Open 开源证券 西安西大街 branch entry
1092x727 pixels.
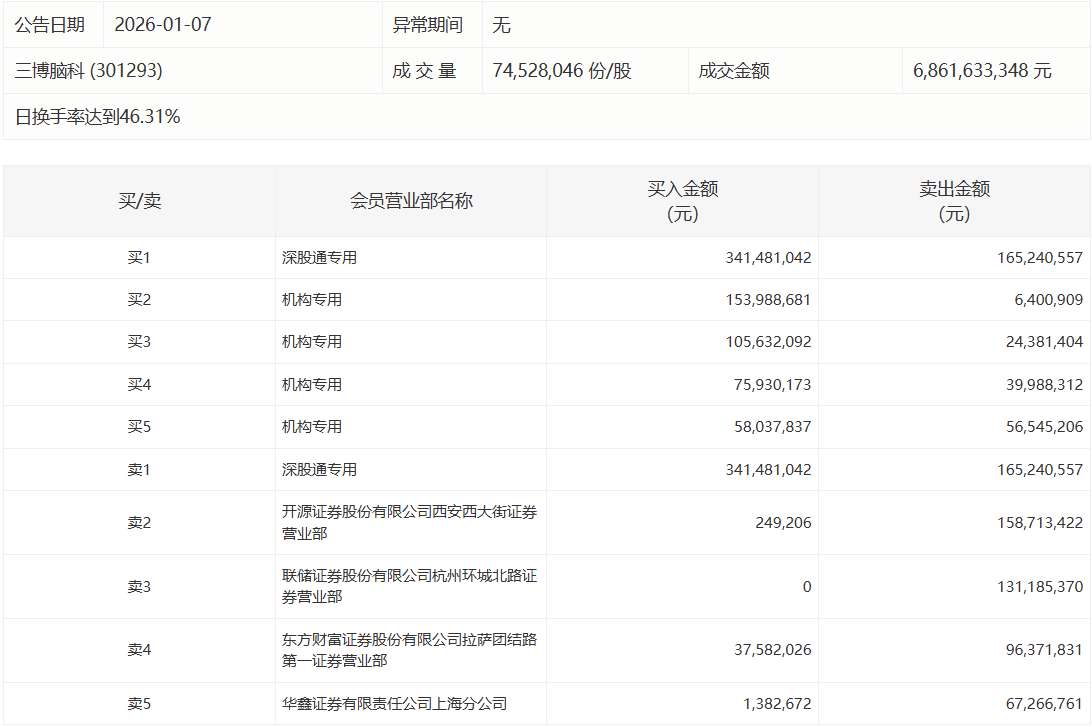click(409, 522)
